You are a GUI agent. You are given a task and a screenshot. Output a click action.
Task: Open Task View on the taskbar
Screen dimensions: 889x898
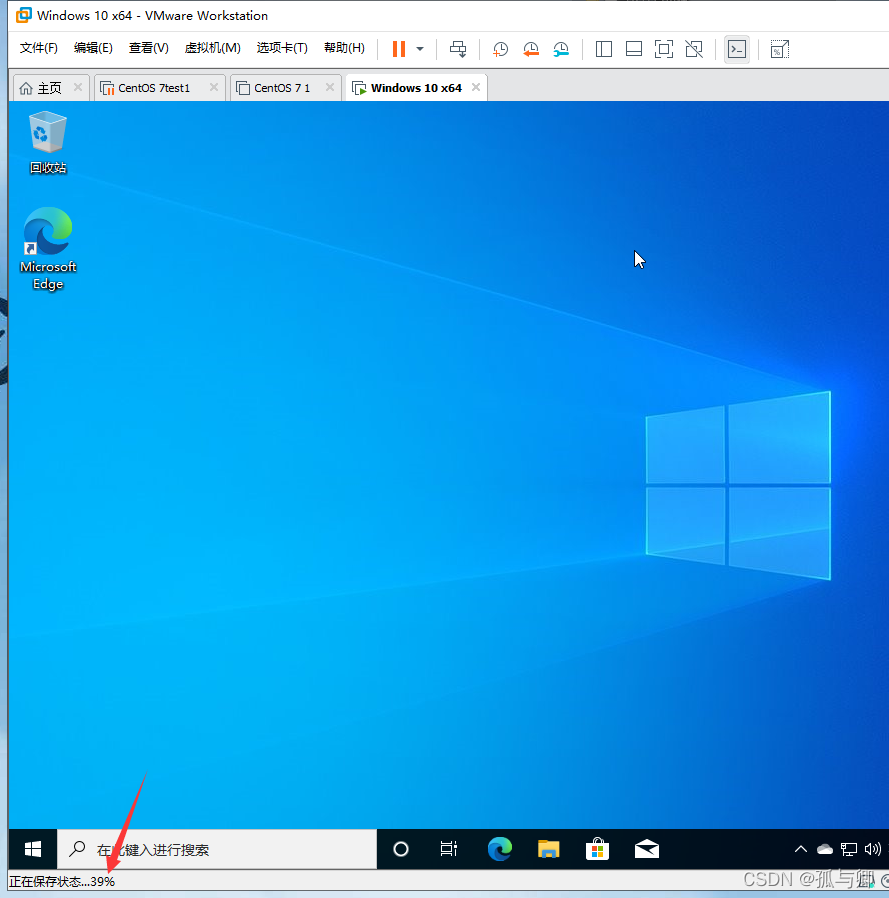click(x=449, y=849)
